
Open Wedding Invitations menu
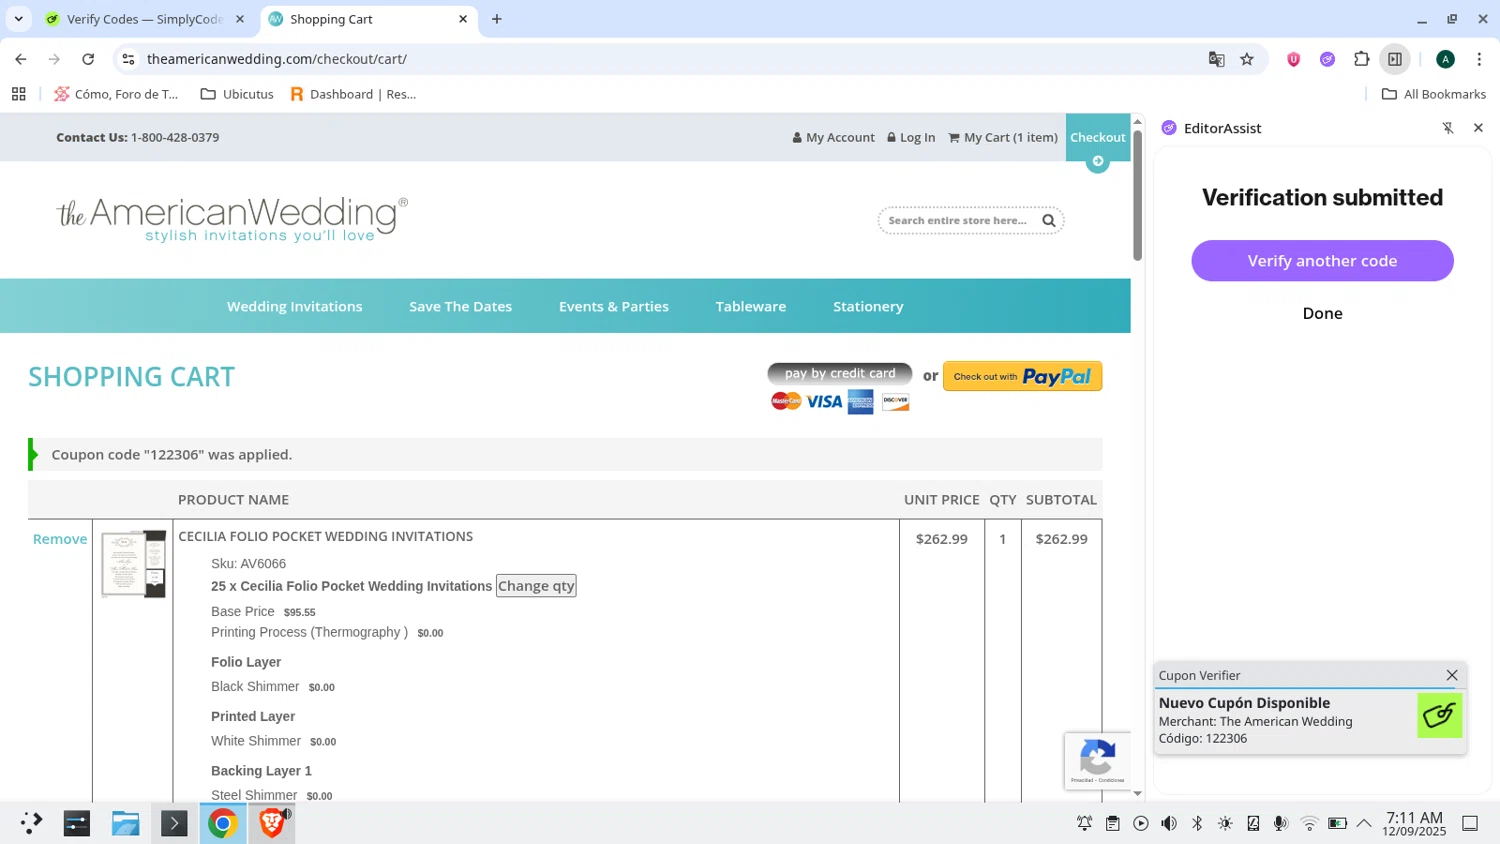coord(295,306)
